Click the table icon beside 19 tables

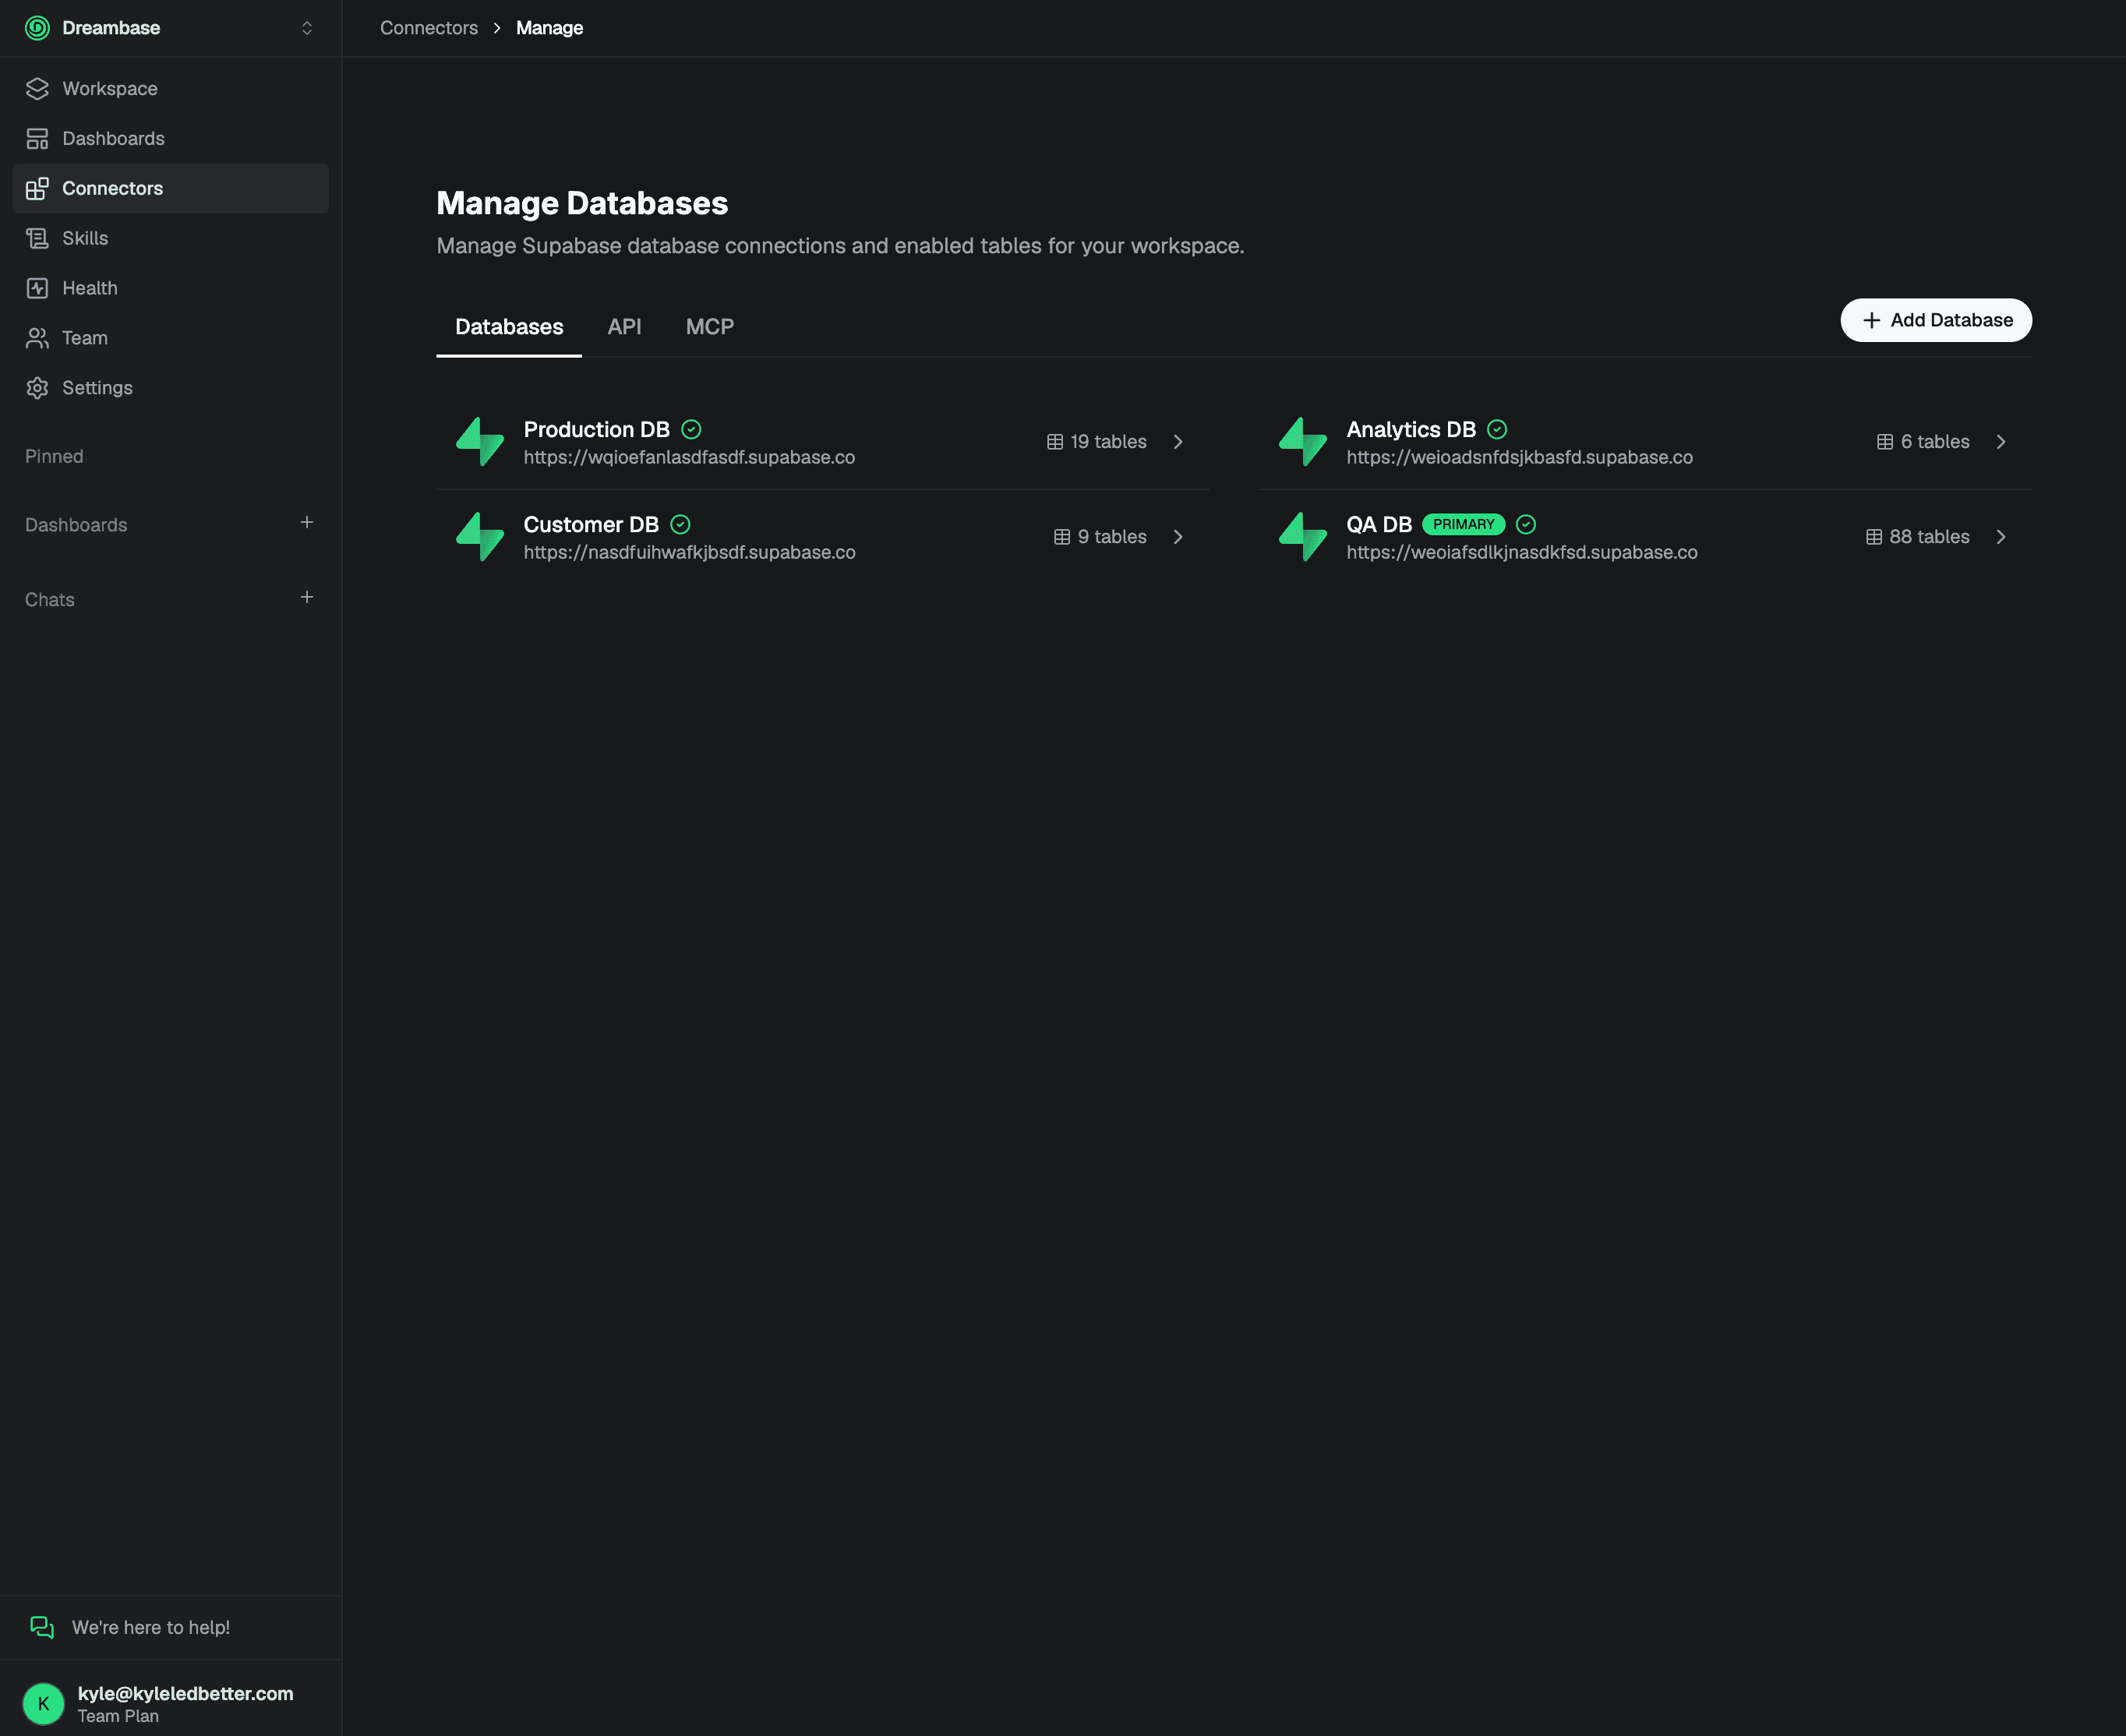coord(1055,442)
